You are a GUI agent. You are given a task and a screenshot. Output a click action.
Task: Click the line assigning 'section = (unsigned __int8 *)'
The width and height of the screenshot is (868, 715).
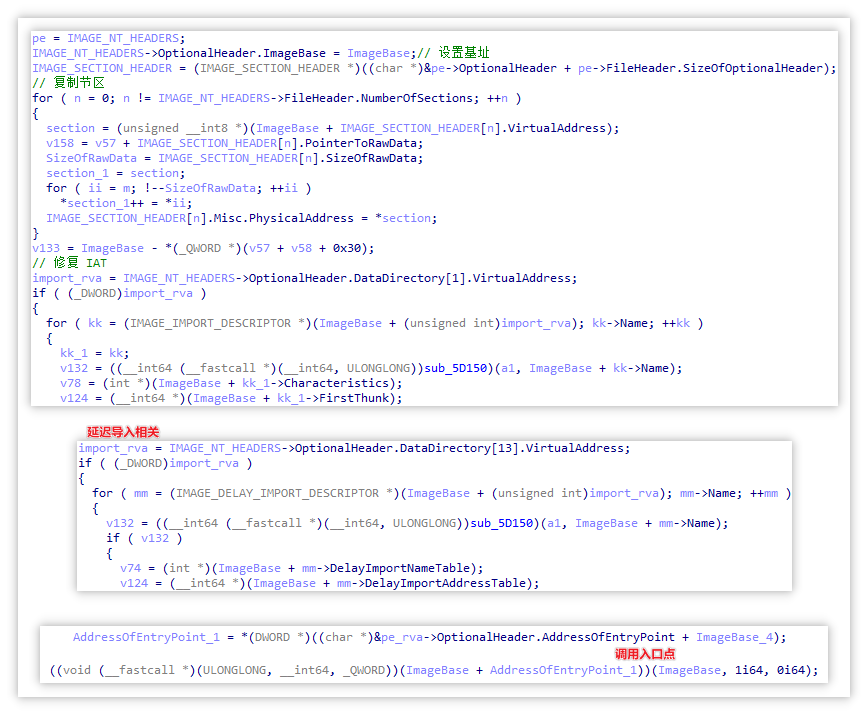click(332, 128)
